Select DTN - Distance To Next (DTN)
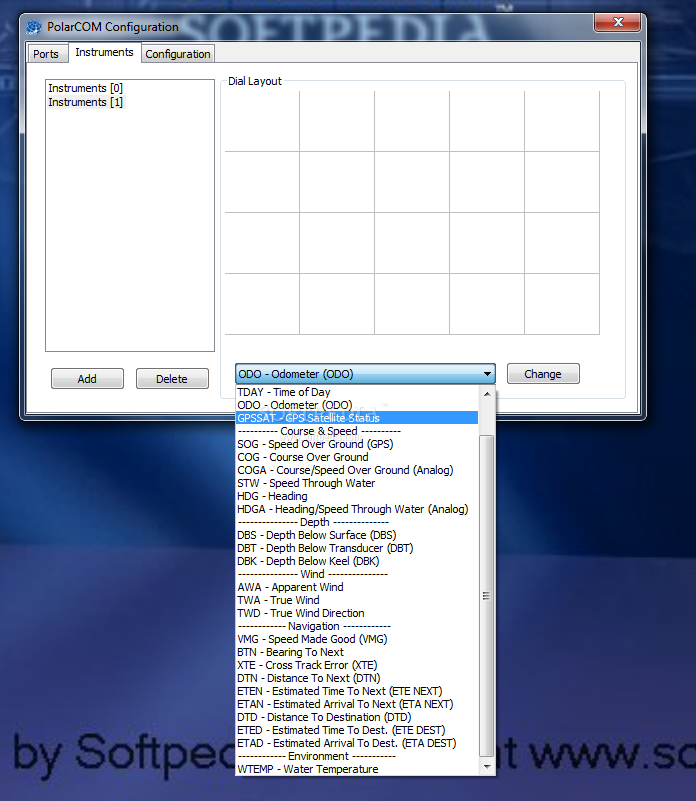The width and height of the screenshot is (696, 801). click(357, 678)
